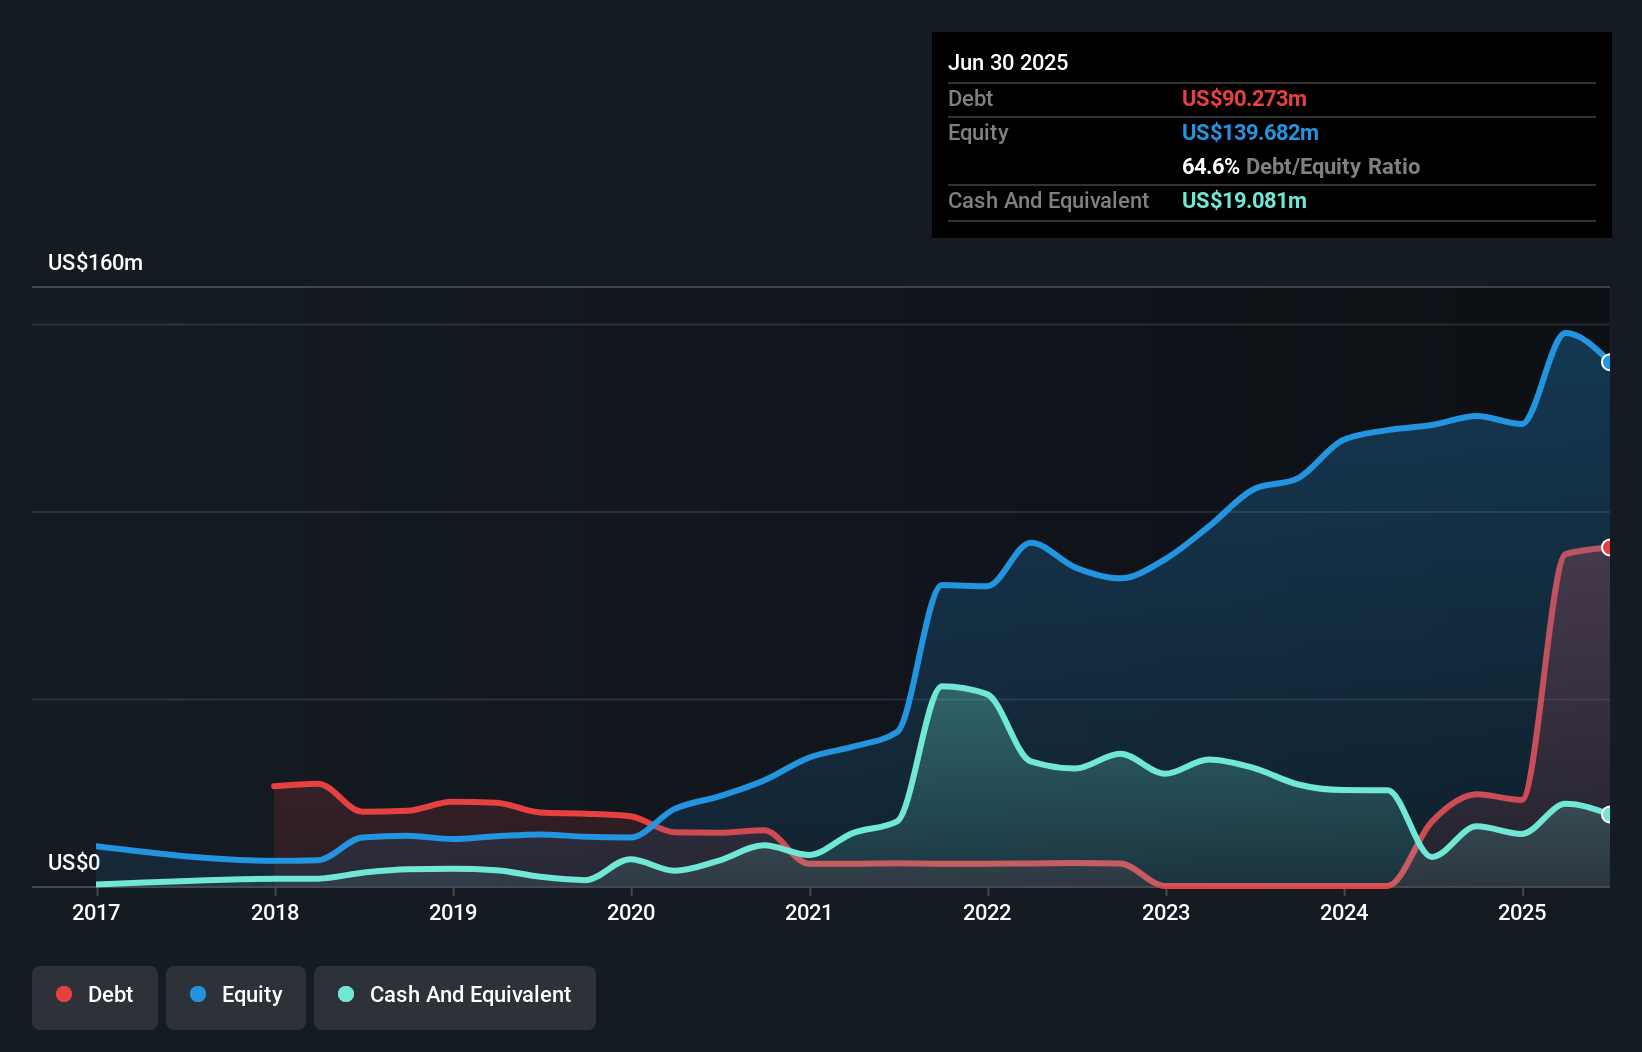This screenshot has width=1642, height=1052.
Task: Click the US$160m gridline label
Action: pos(95,262)
